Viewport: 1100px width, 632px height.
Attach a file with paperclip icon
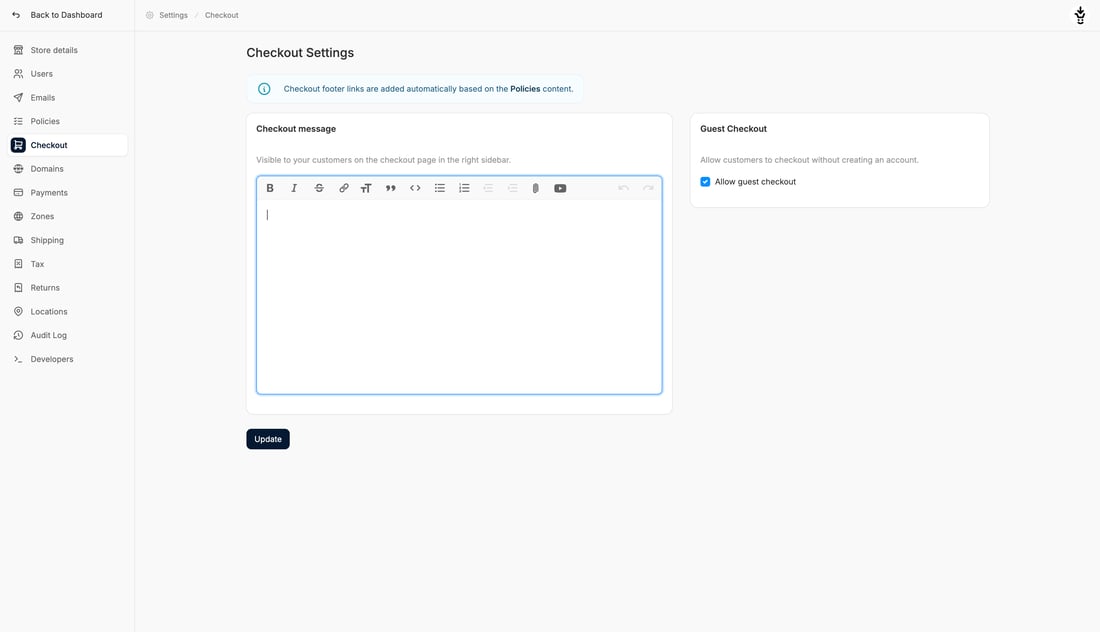pos(535,188)
